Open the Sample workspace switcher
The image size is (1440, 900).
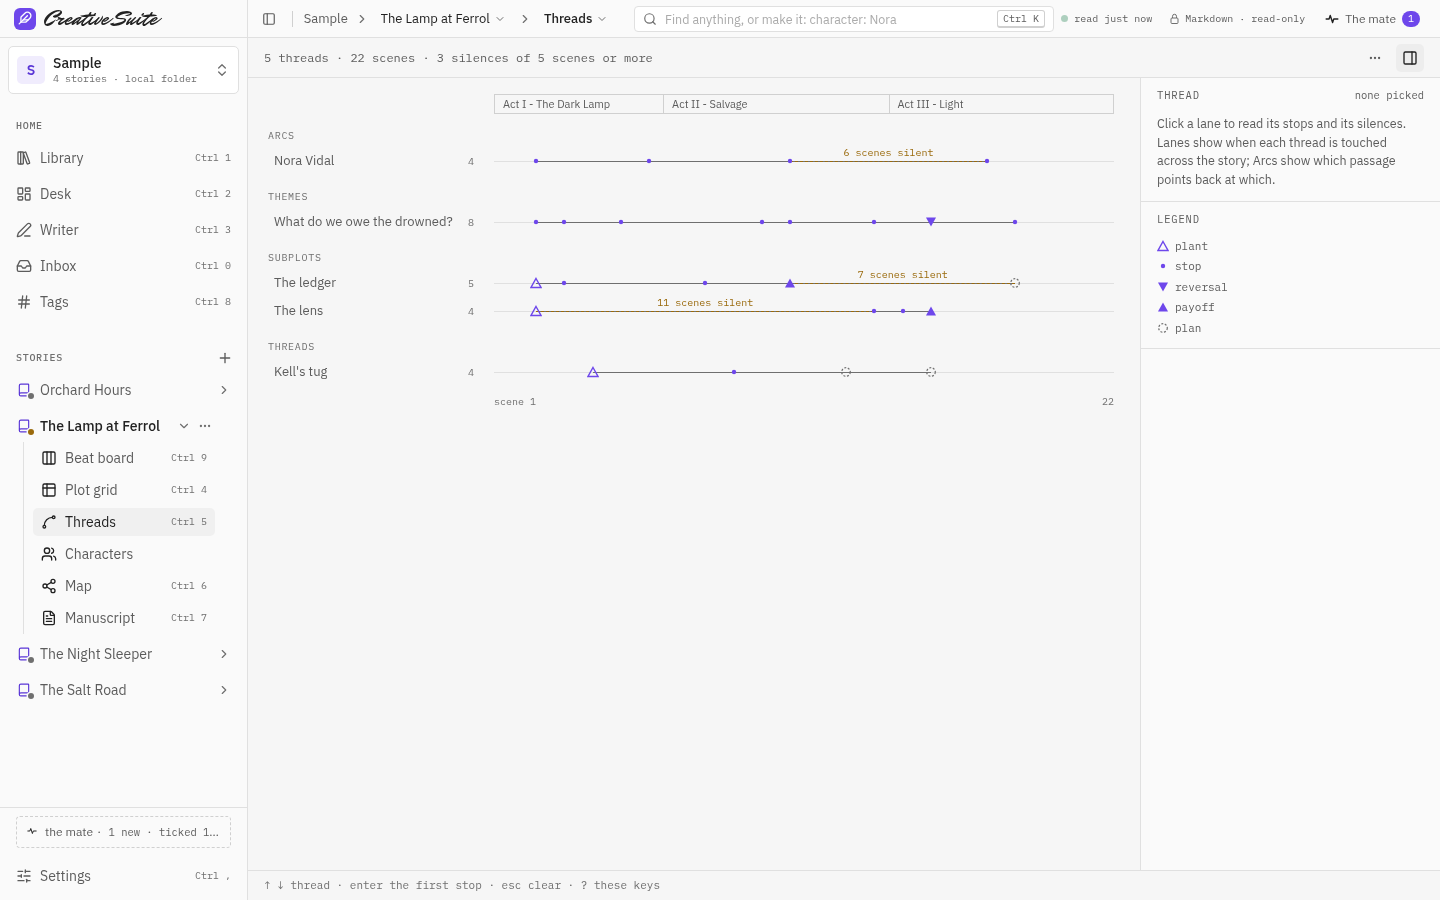(123, 70)
